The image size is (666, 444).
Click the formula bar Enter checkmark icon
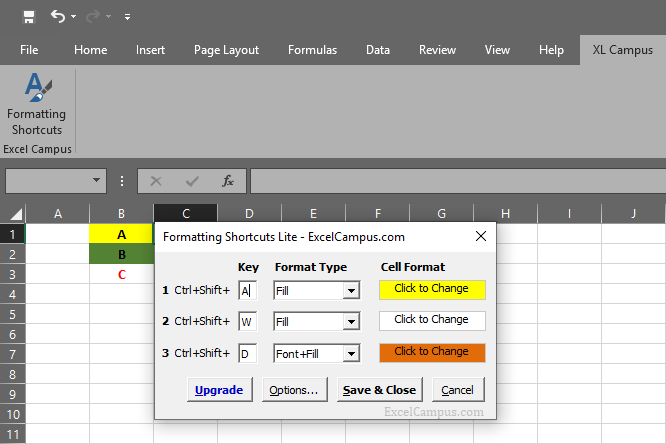(x=192, y=181)
